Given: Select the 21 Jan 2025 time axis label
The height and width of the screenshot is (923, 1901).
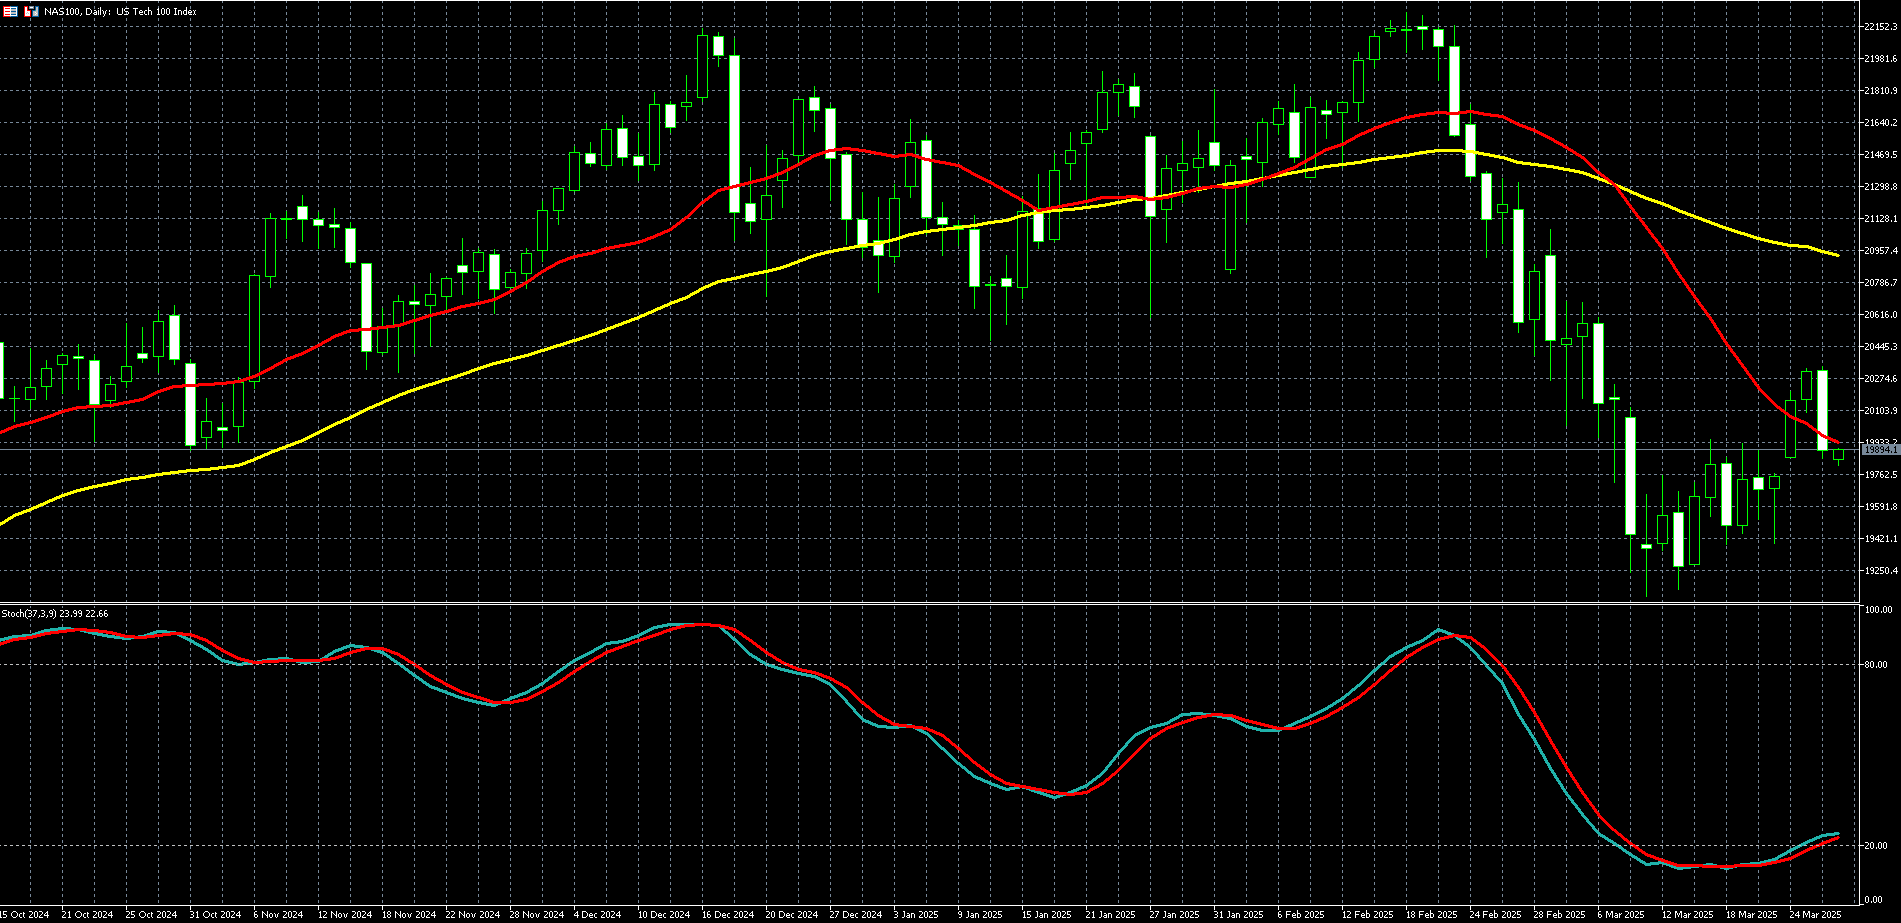Looking at the screenshot, I should pos(1111,915).
